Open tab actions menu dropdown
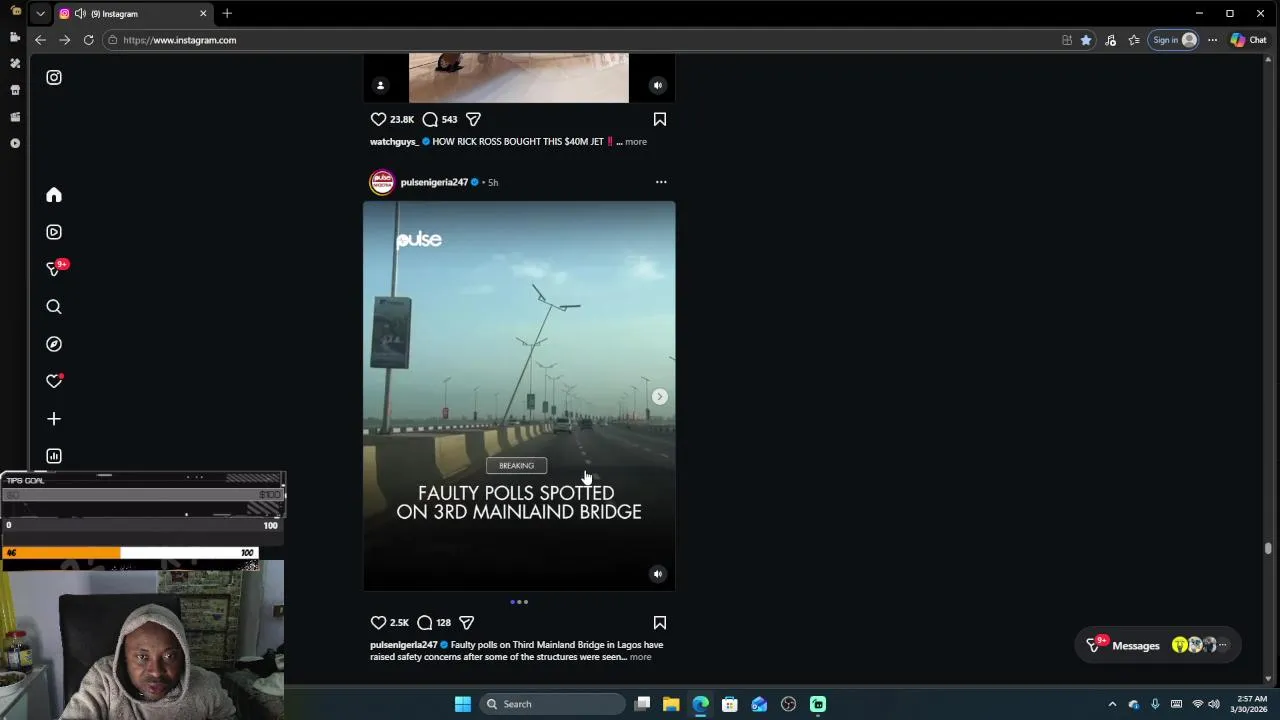Viewport: 1280px width, 720px height. pyautogui.click(x=40, y=13)
